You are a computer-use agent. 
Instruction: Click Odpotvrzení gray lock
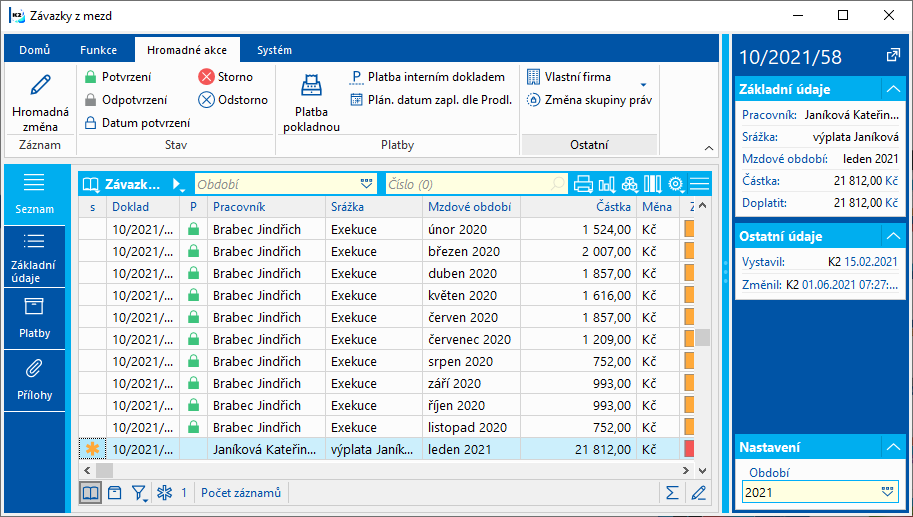pyautogui.click(x=90, y=100)
